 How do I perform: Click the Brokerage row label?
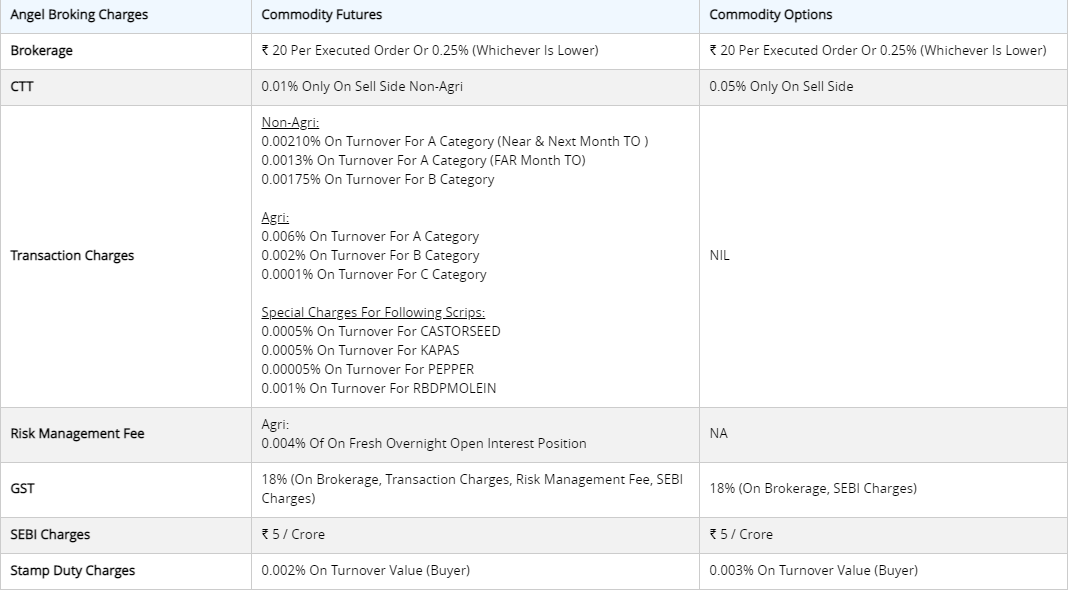pos(41,51)
